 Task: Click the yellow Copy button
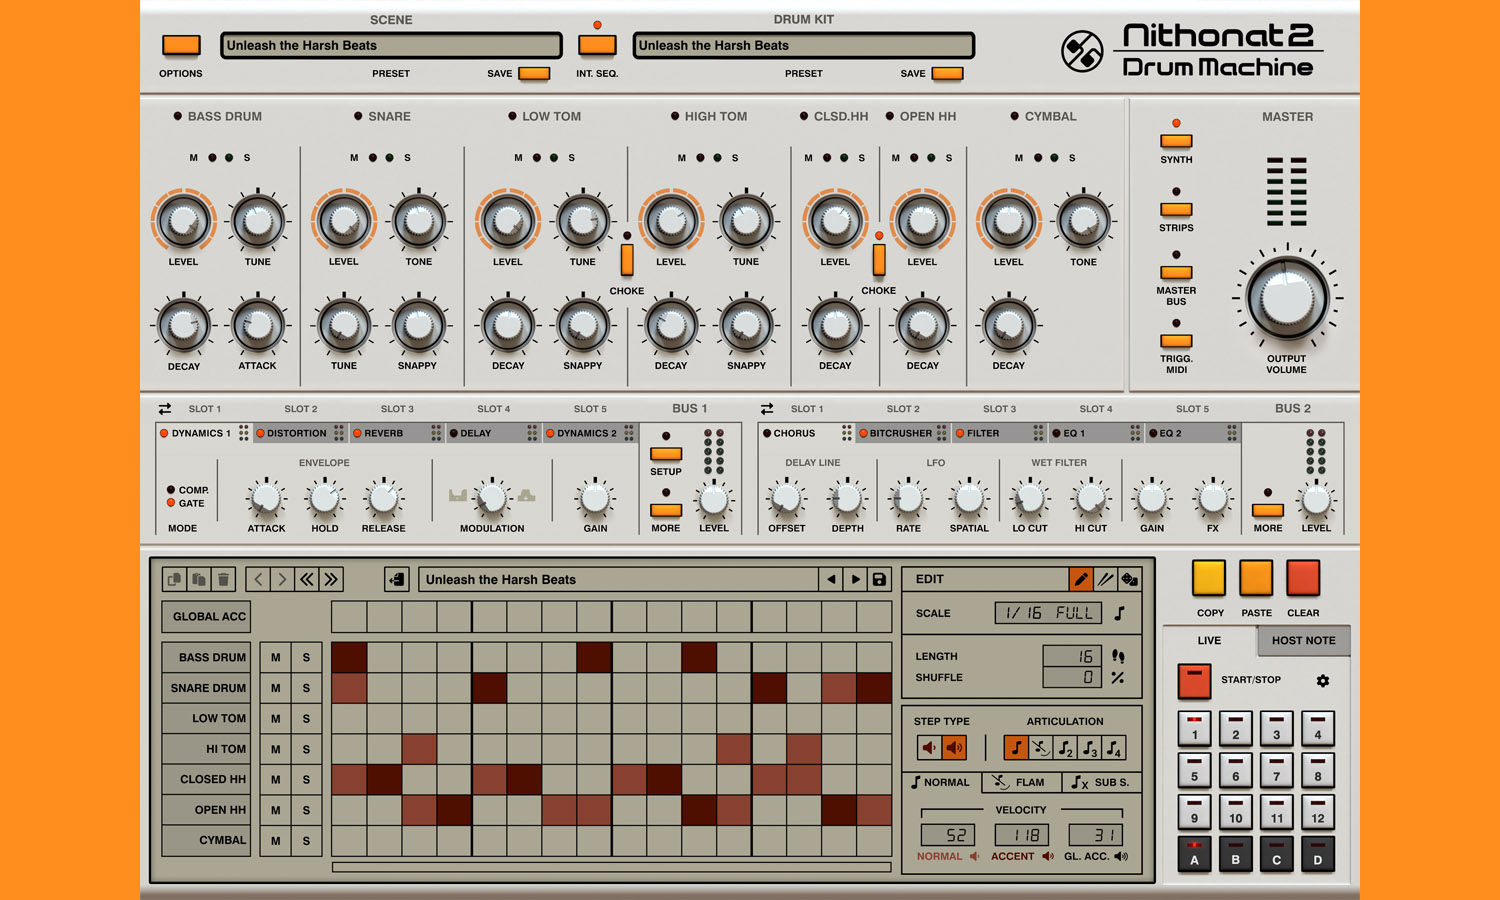click(x=1209, y=578)
